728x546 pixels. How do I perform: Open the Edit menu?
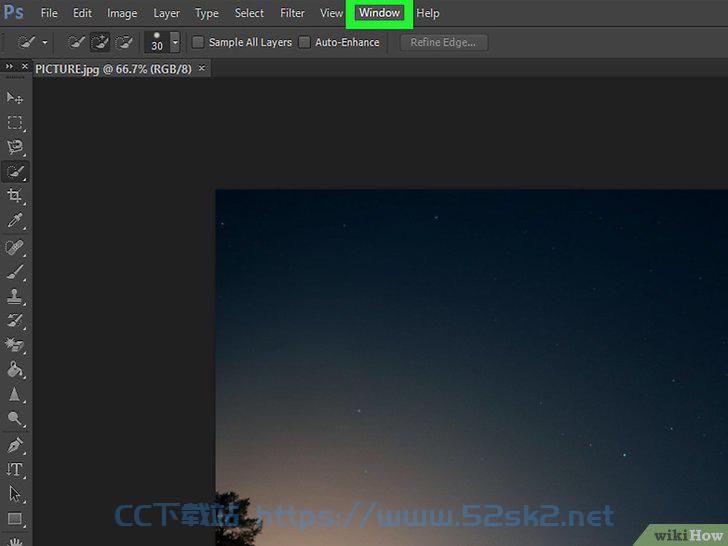coord(82,13)
